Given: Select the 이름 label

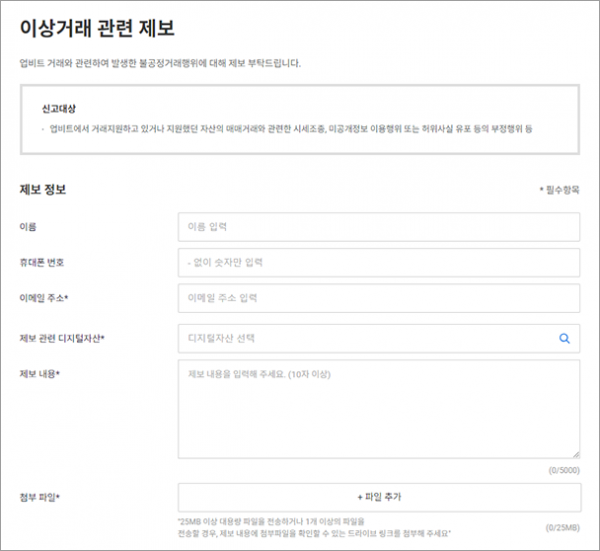Looking at the screenshot, I should point(28,227).
